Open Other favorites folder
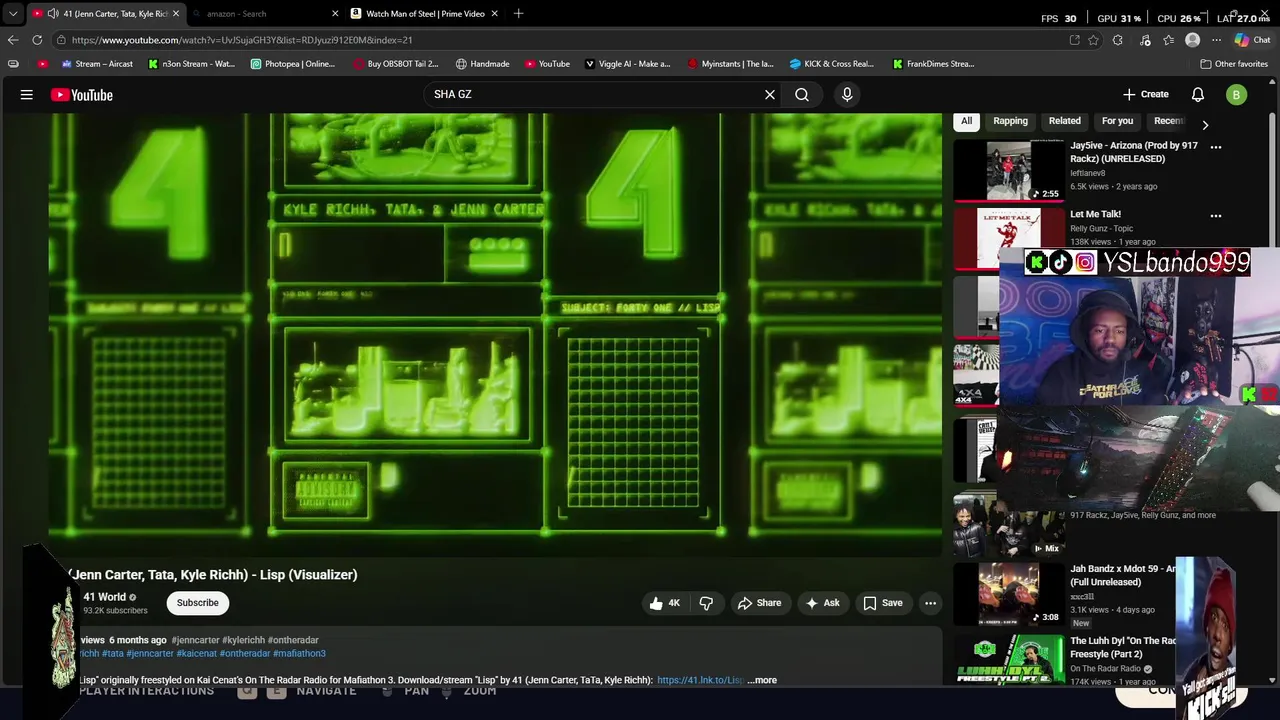Screen dimensions: 1280x720 1234,64
